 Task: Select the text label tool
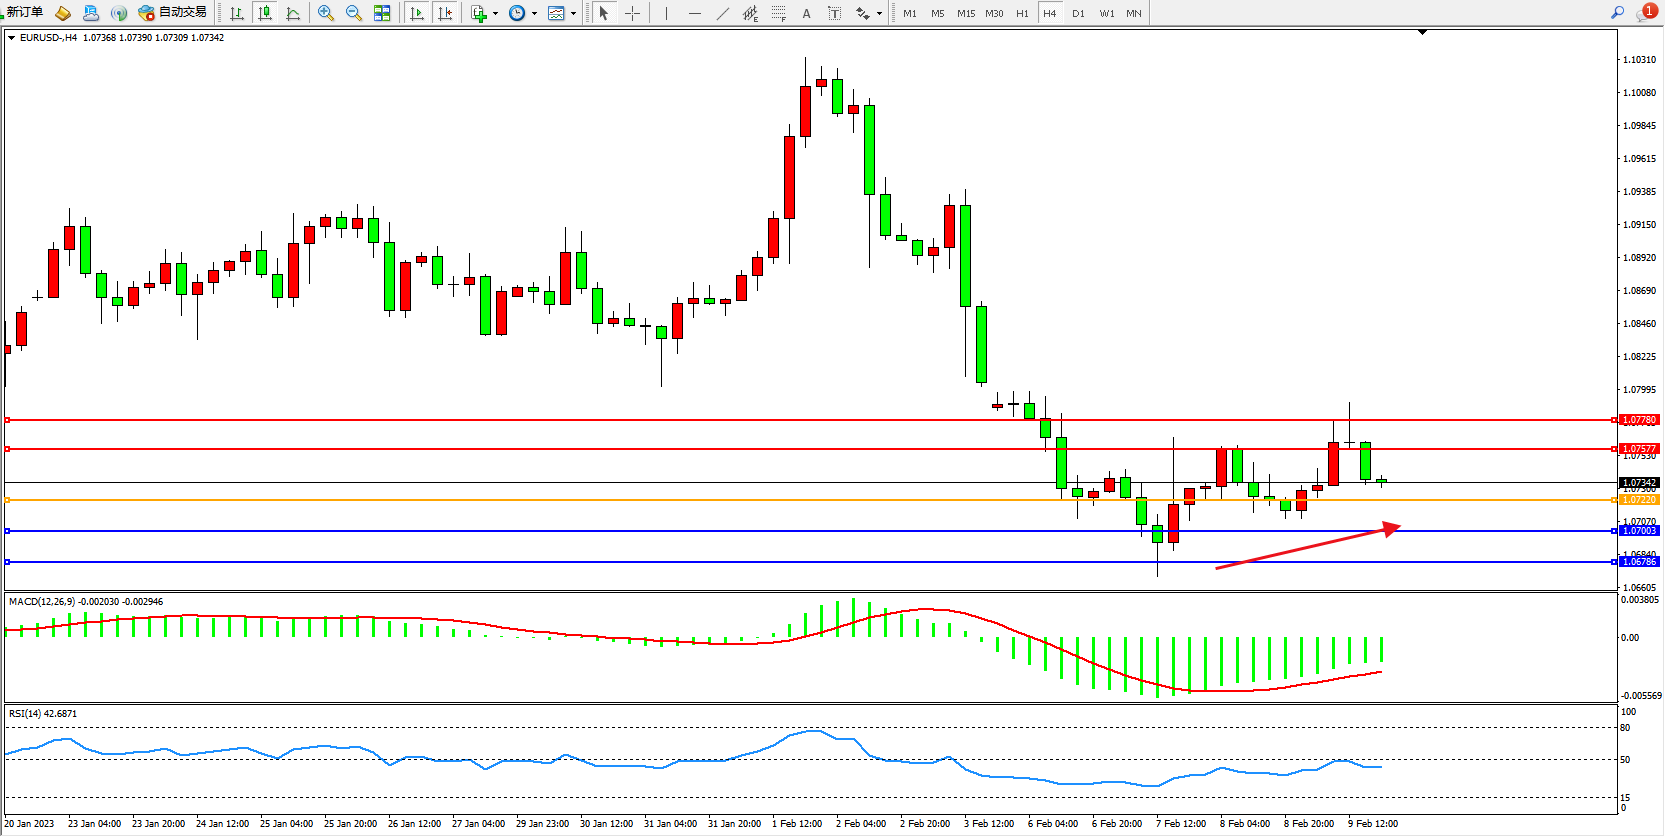point(806,13)
